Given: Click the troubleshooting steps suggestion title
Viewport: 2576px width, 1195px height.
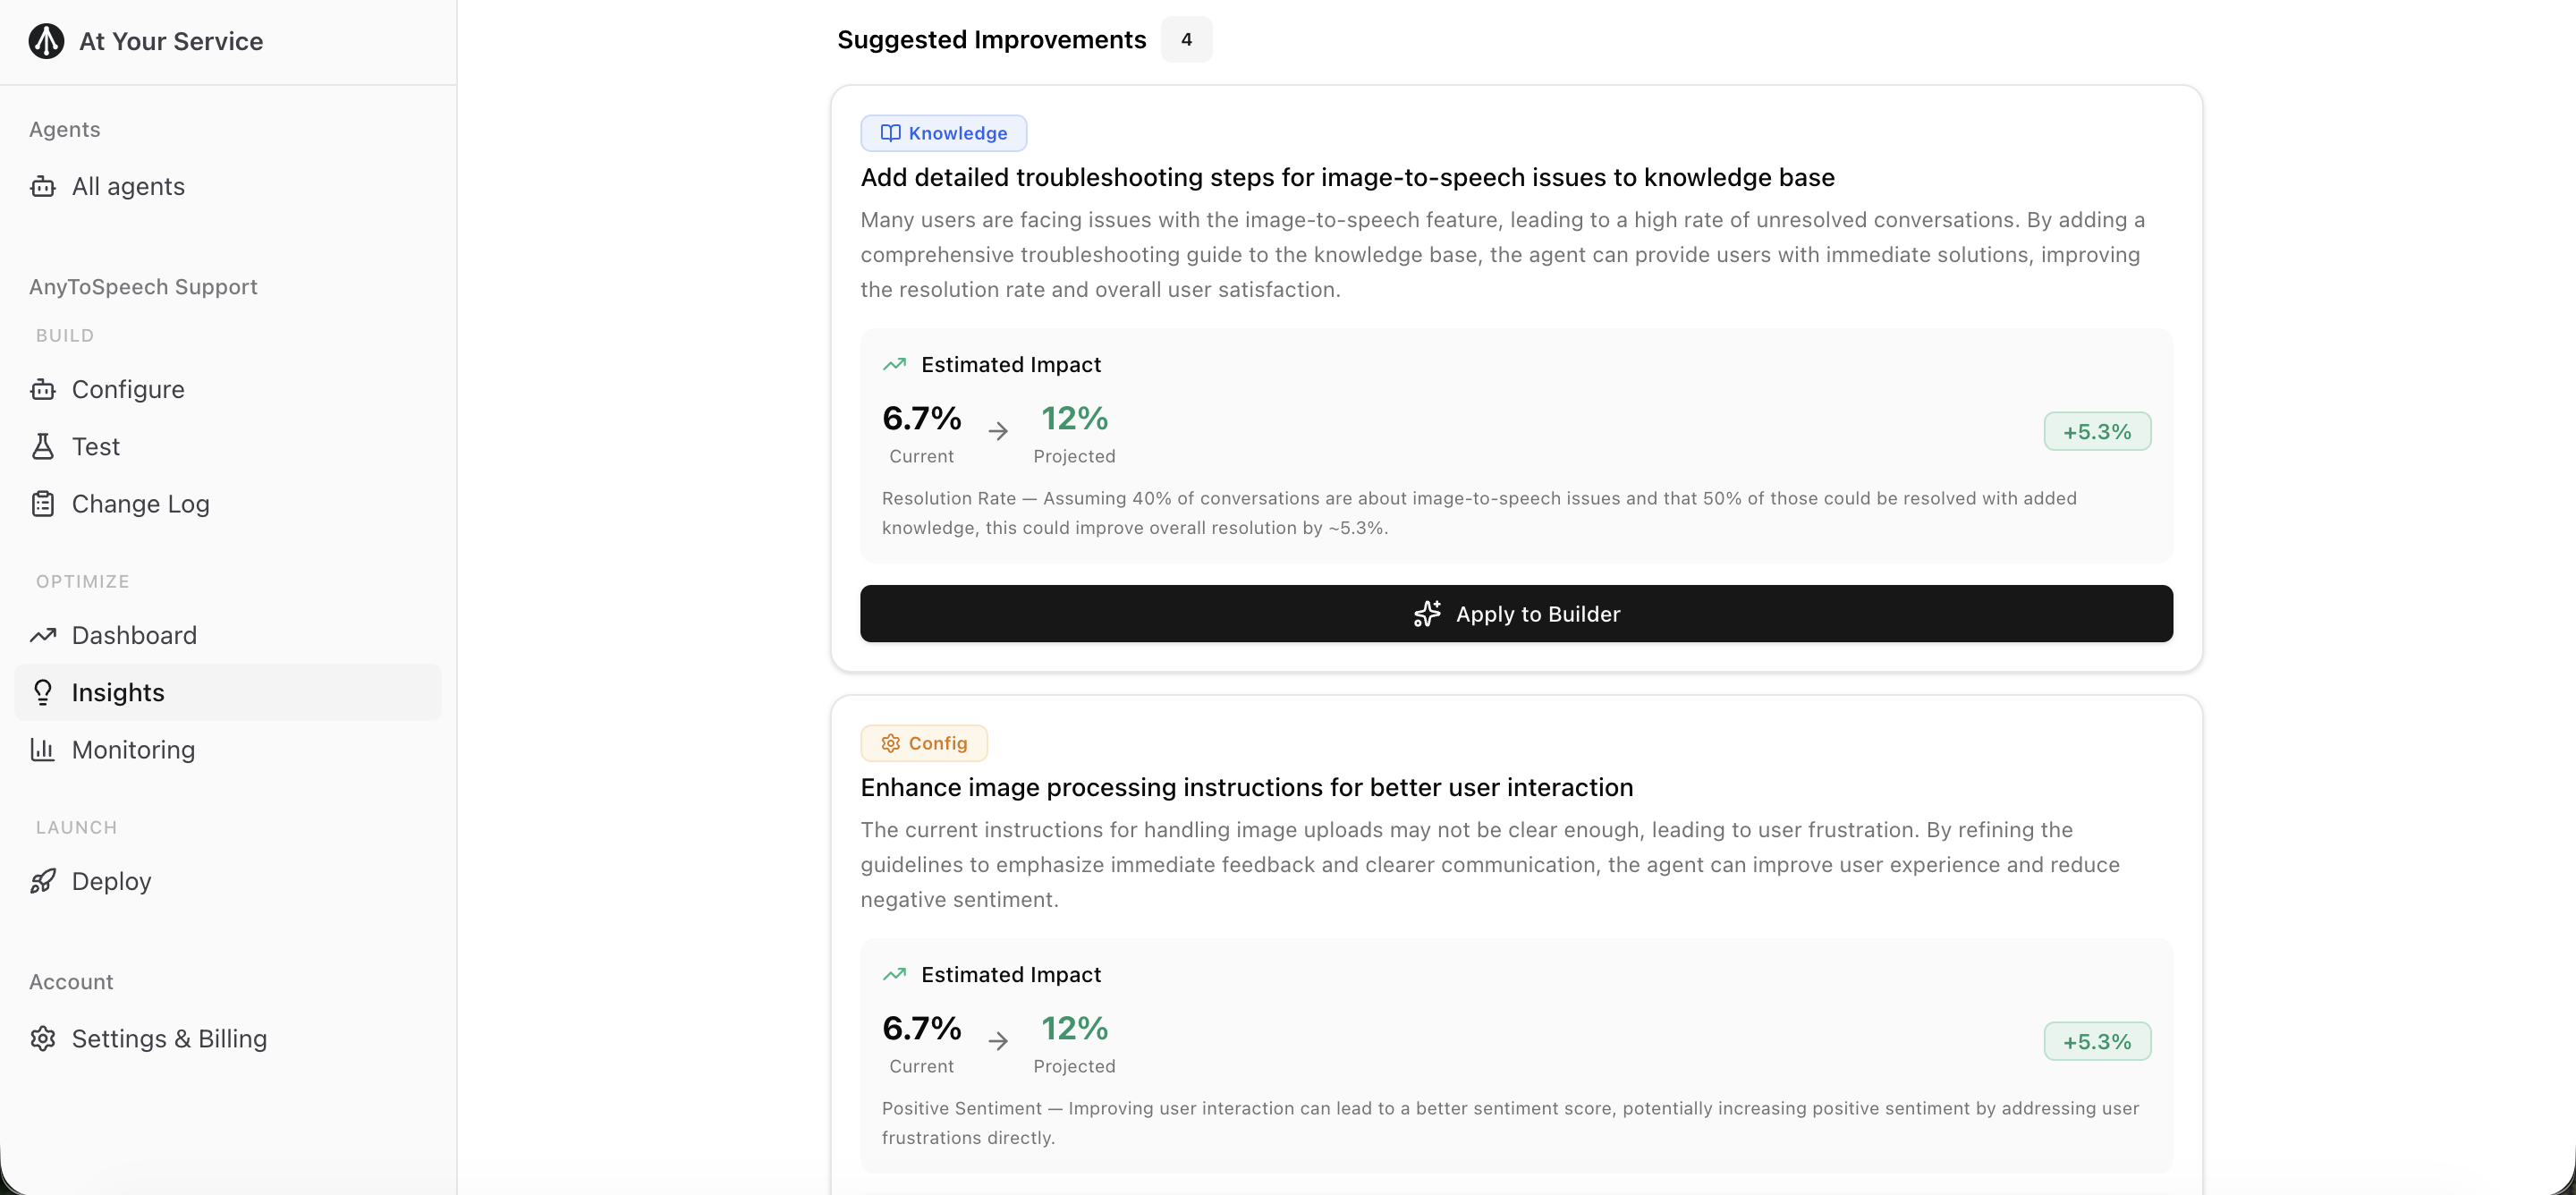Looking at the screenshot, I should coord(1347,178).
